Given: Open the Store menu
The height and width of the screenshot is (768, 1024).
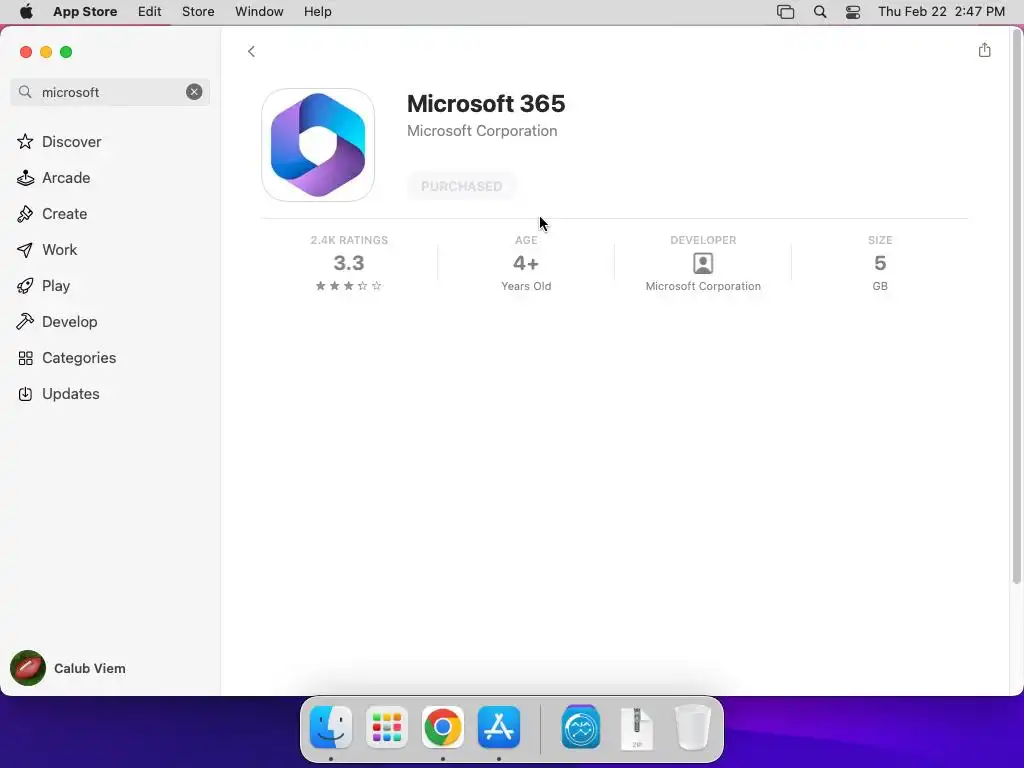Looking at the screenshot, I should [x=198, y=12].
